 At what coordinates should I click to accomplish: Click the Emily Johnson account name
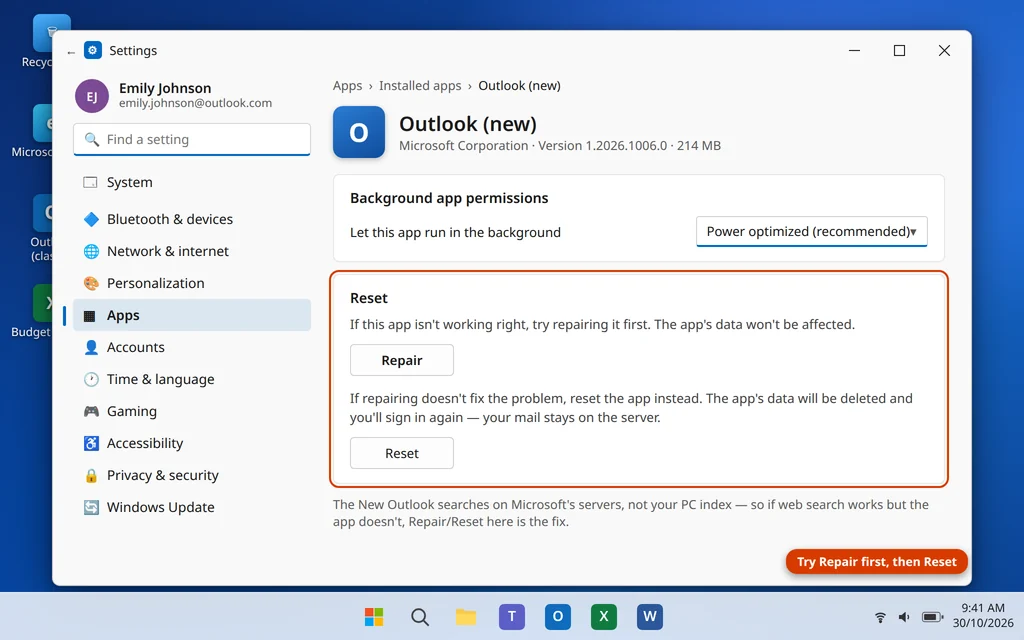[x=165, y=88]
